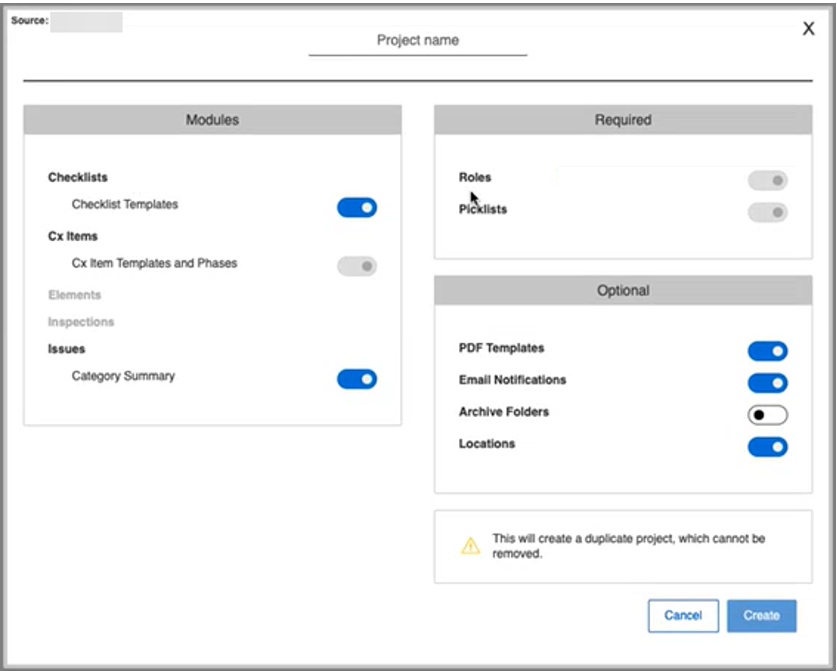Toggle Cx Item Templates and Phases switch
The image size is (837, 672).
357,266
